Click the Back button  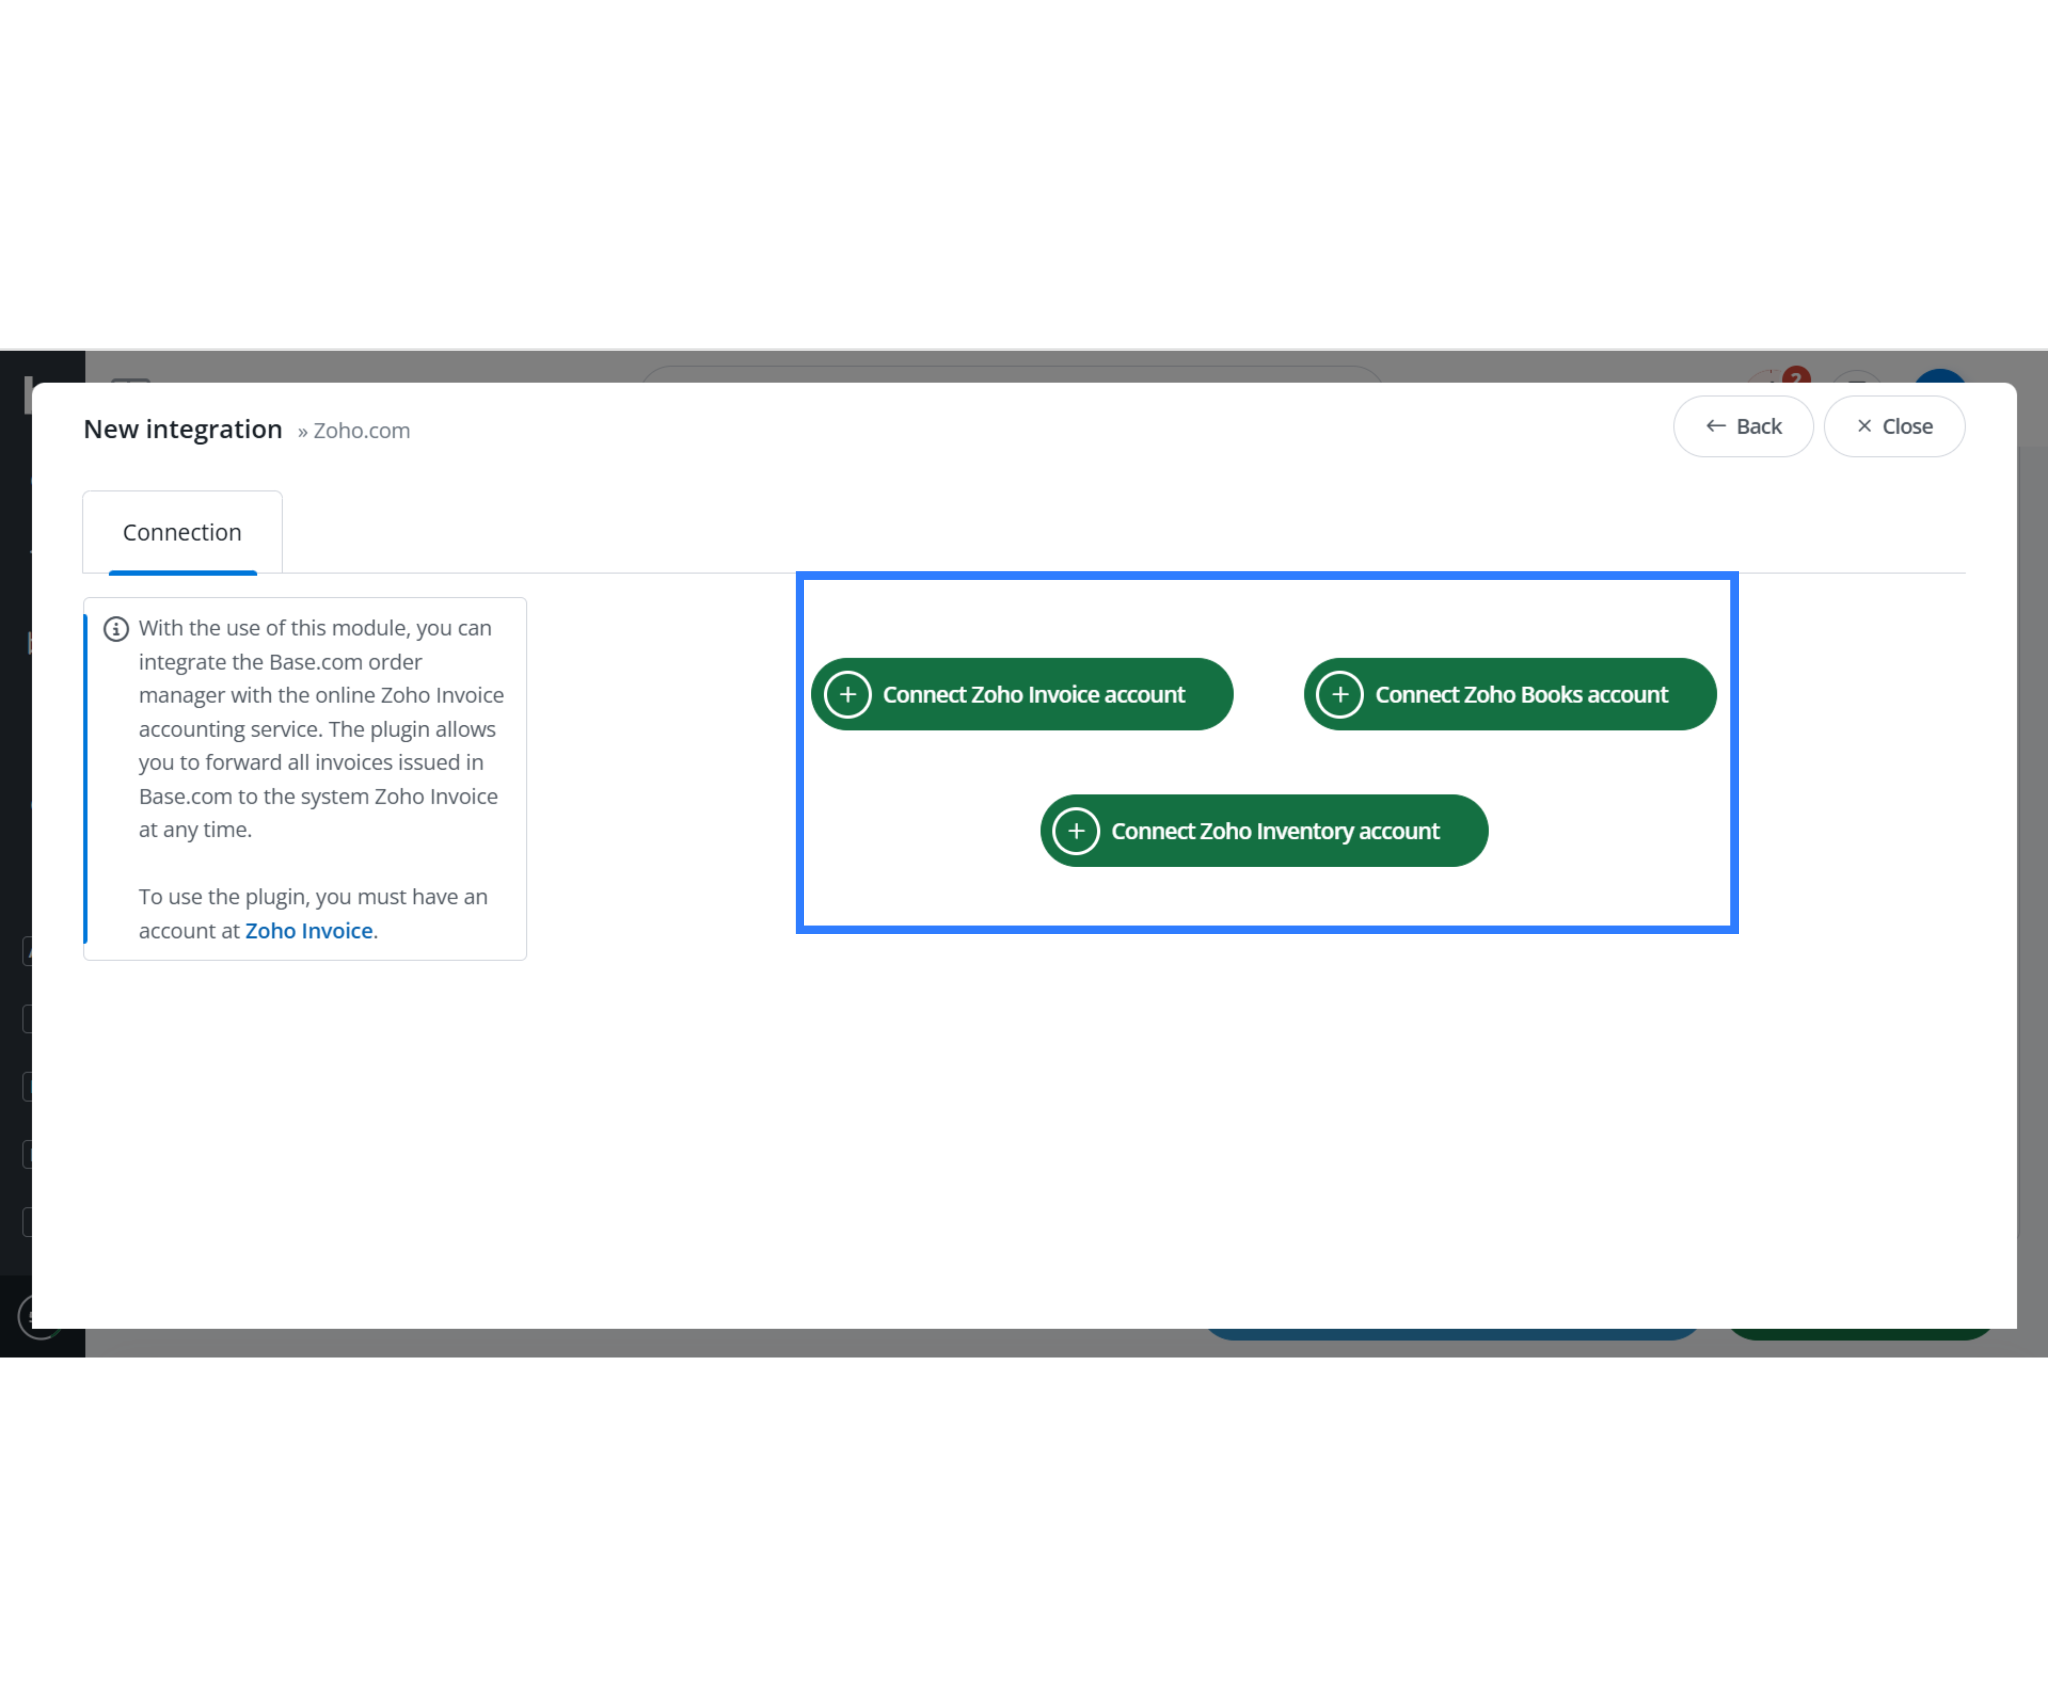[x=1743, y=426]
